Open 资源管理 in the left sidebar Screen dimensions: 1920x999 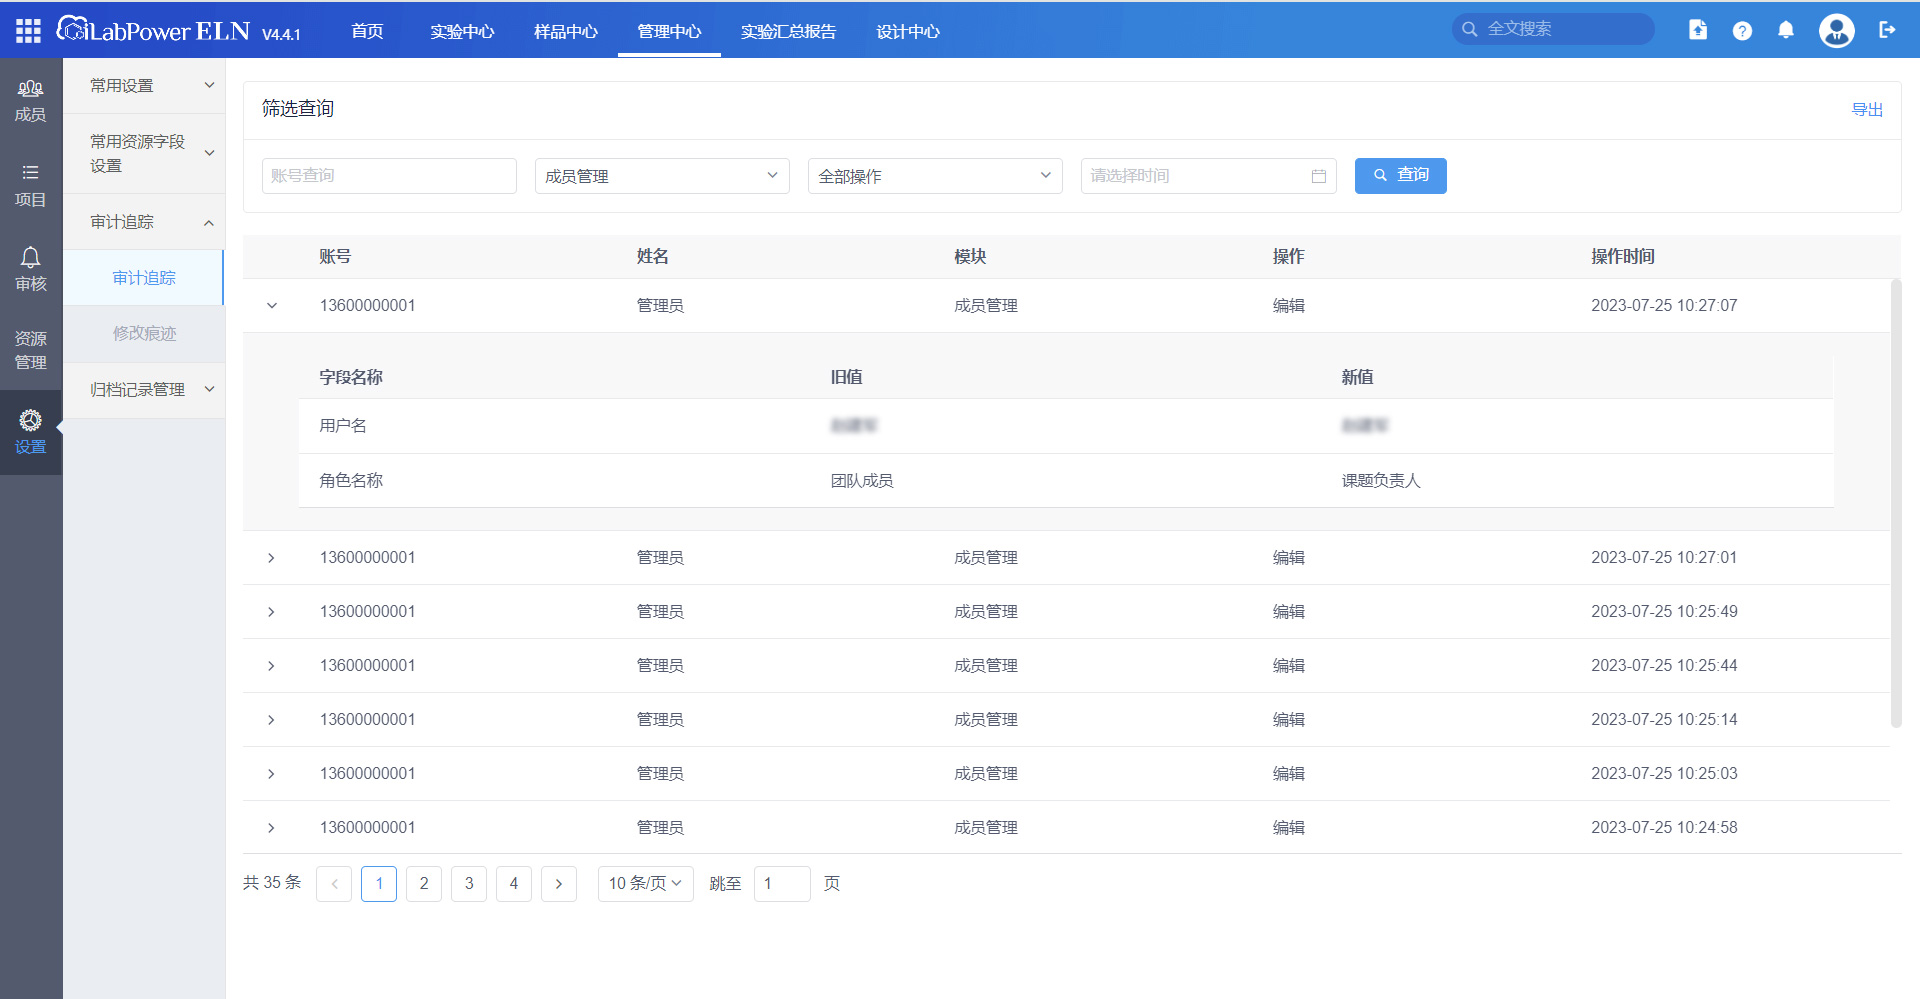pos(30,350)
